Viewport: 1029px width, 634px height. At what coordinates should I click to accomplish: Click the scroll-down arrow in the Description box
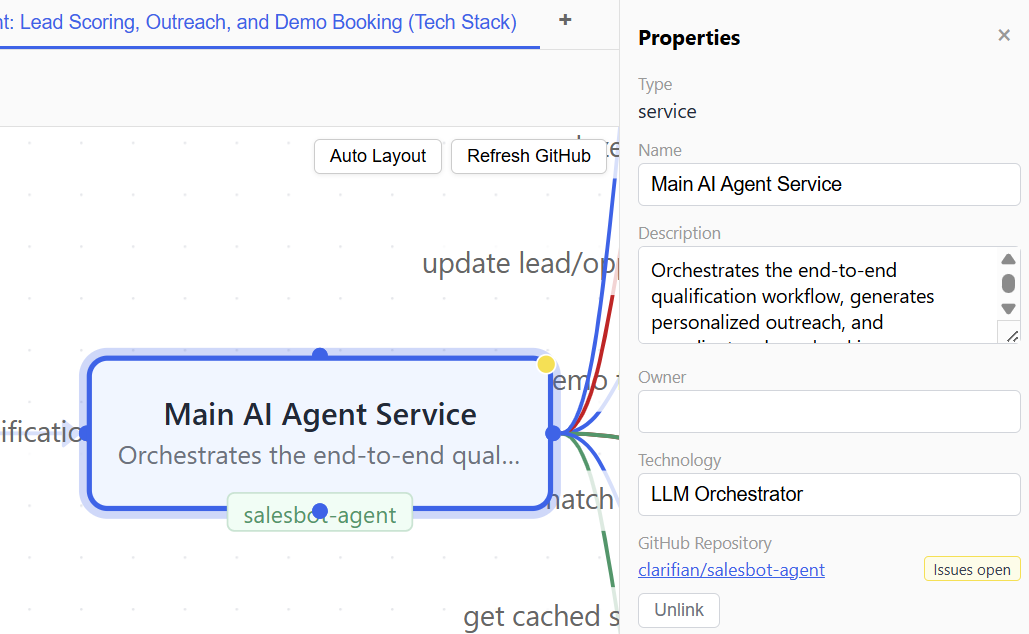tap(1008, 308)
